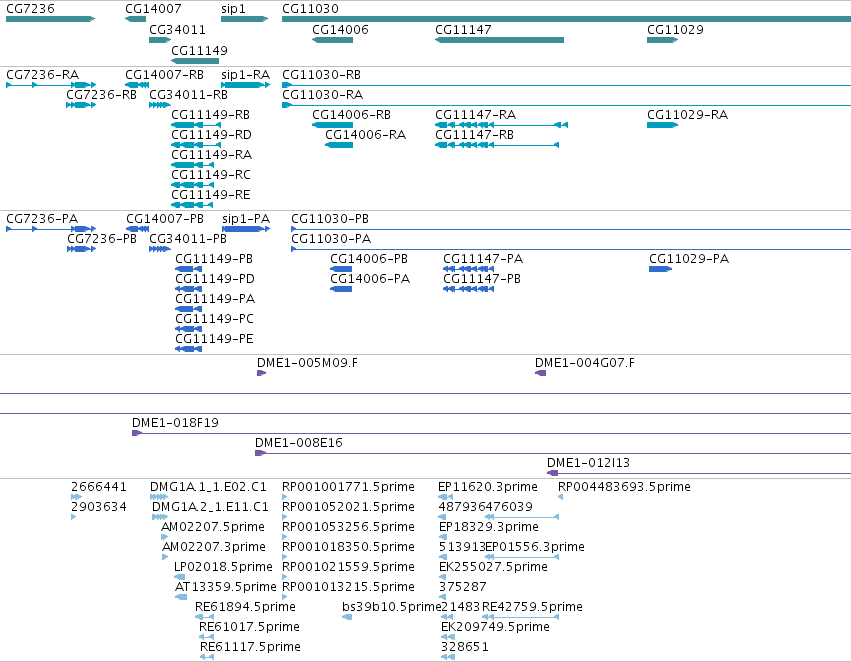Select transcript CG14007-RB label

click(164, 74)
